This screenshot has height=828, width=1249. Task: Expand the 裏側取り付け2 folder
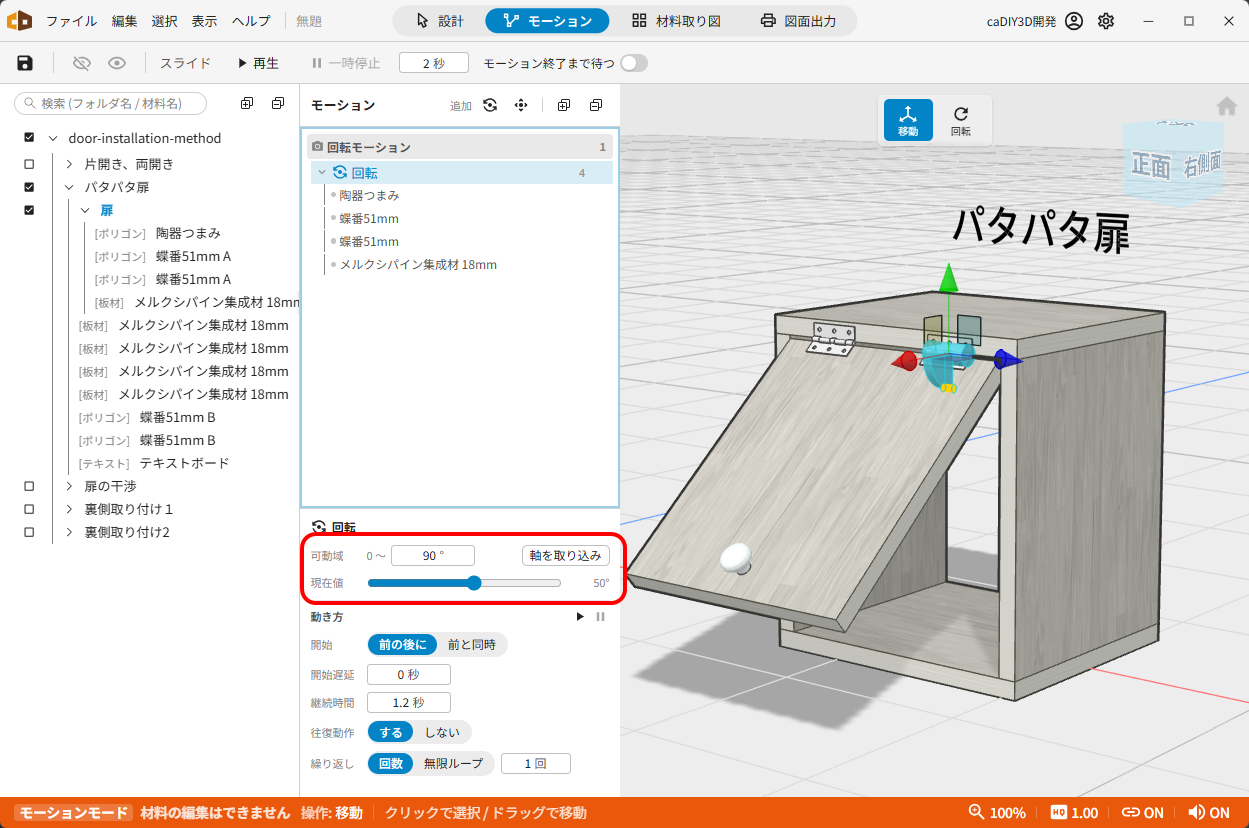tap(69, 532)
